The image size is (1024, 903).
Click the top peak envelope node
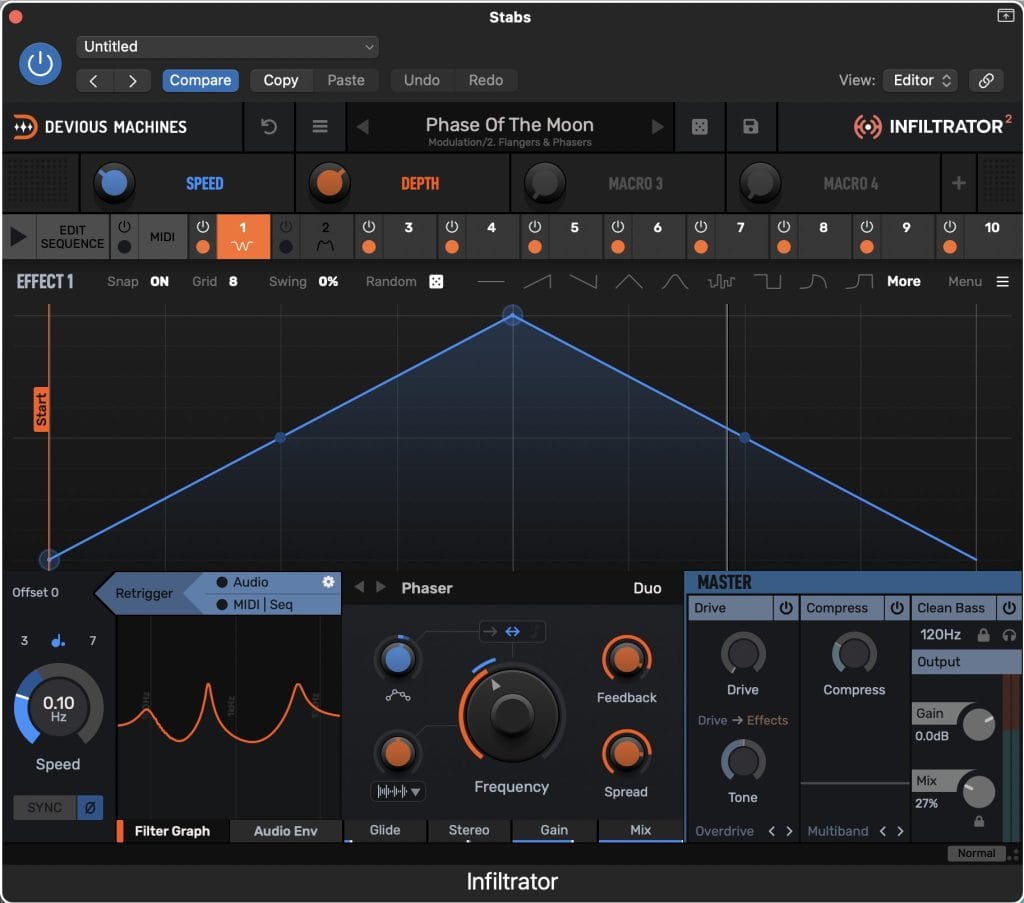[x=513, y=316]
